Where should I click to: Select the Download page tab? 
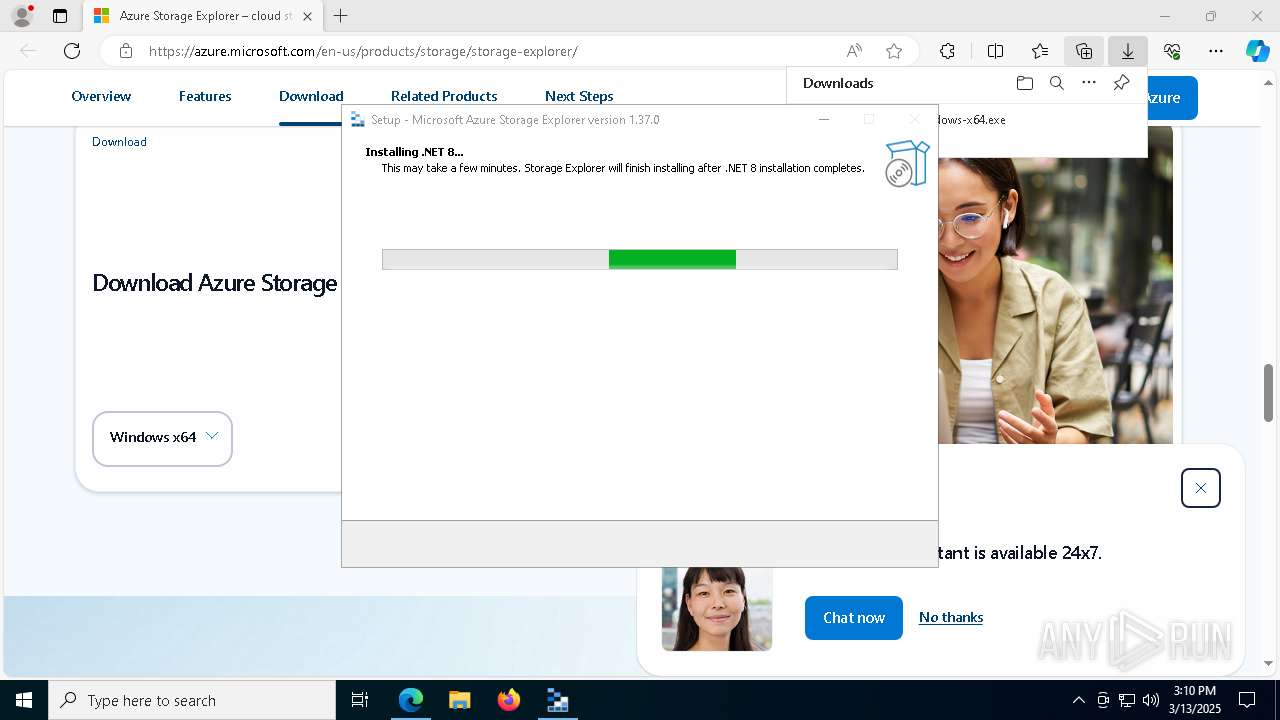[311, 96]
